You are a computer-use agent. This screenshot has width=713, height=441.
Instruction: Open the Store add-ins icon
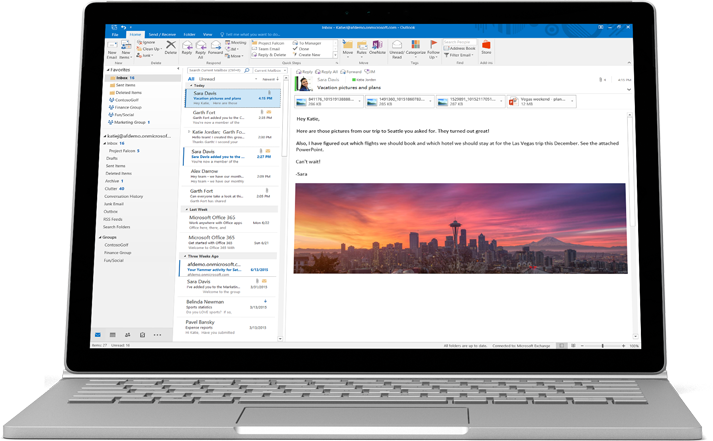[x=487, y=48]
